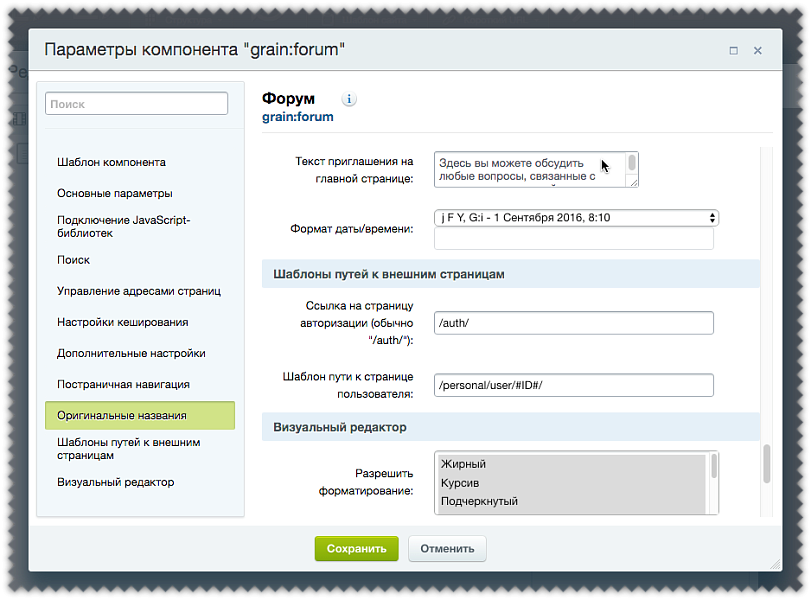This screenshot has width=811, height=600.
Task: Close the grain:forum parameters dialog
Action: pyautogui.click(x=758, y=50)
